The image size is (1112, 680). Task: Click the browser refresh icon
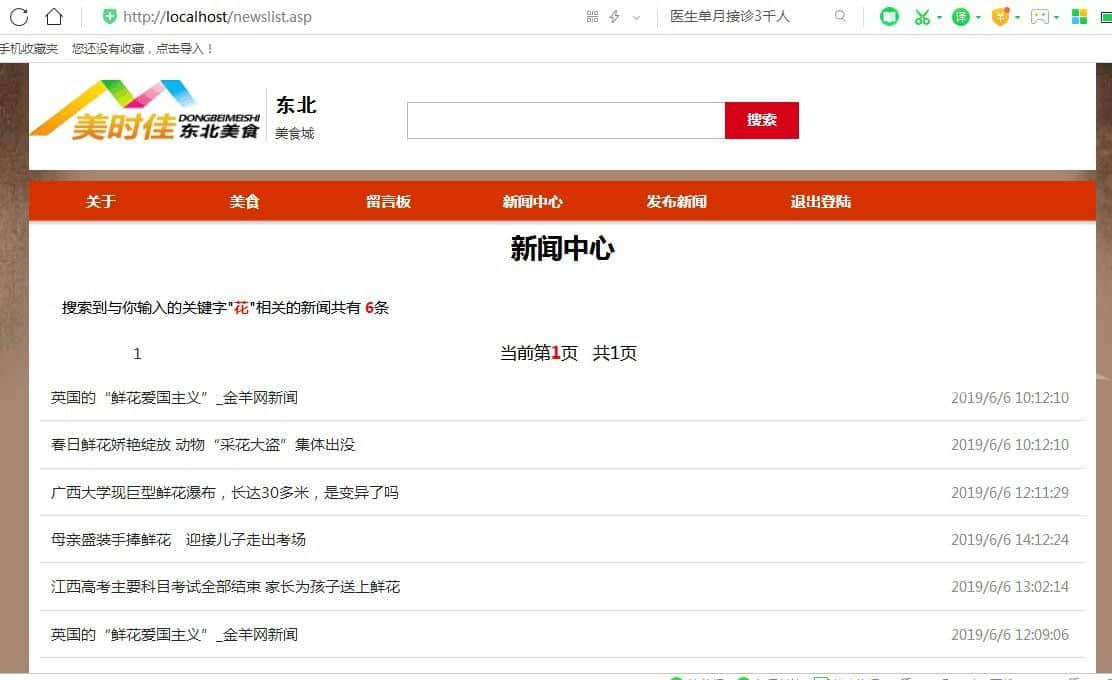18,16
